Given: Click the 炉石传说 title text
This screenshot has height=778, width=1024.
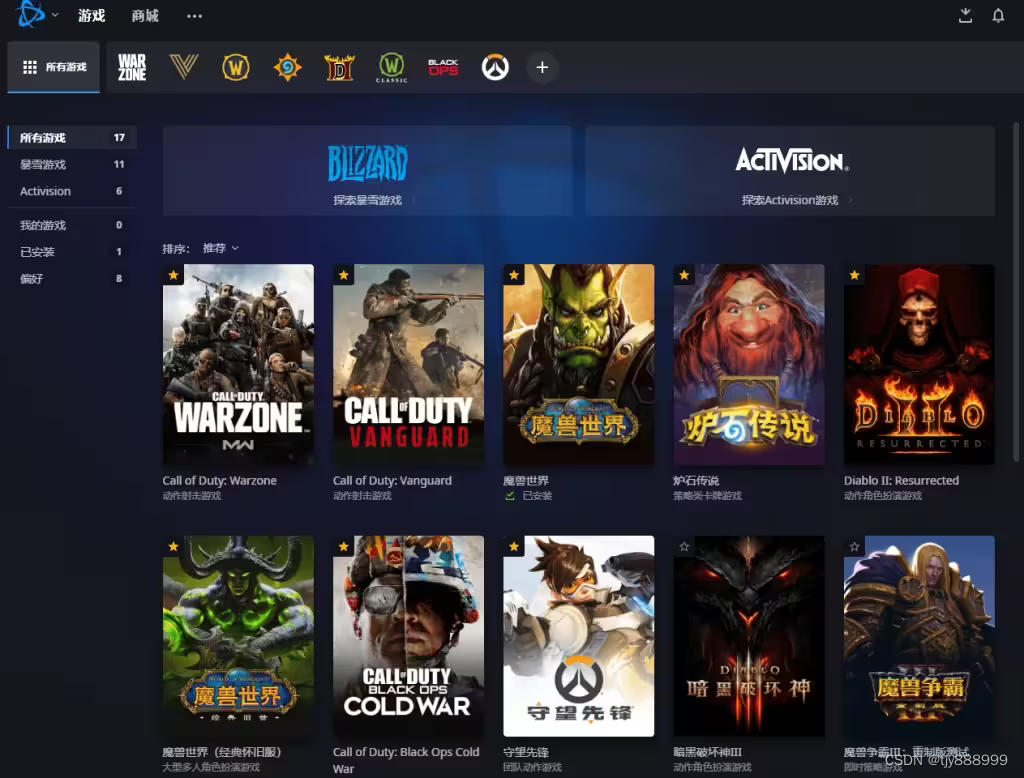Looking at the screenshot, I should tap(696, 481).
